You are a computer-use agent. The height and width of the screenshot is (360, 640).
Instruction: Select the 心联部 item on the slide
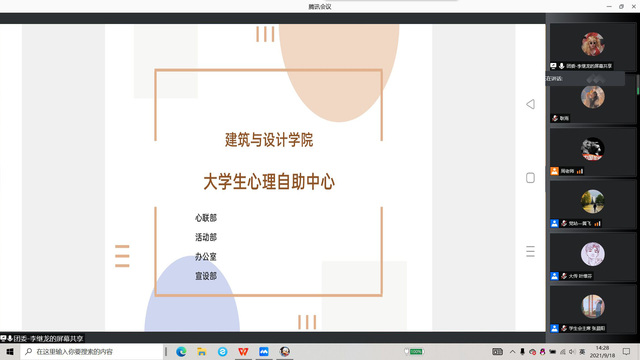tap(206, 218)
